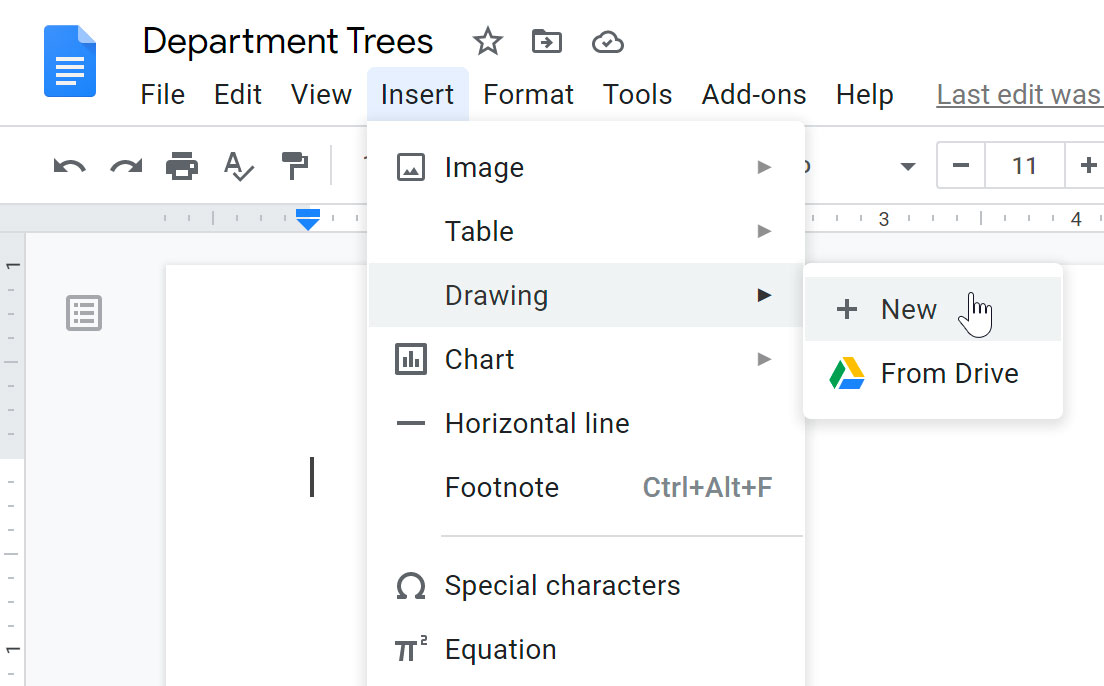Click the Google Docs home icon
The width and height of the screenshot is (1104, 686).
pyautogui.click(x=70, y=62)
